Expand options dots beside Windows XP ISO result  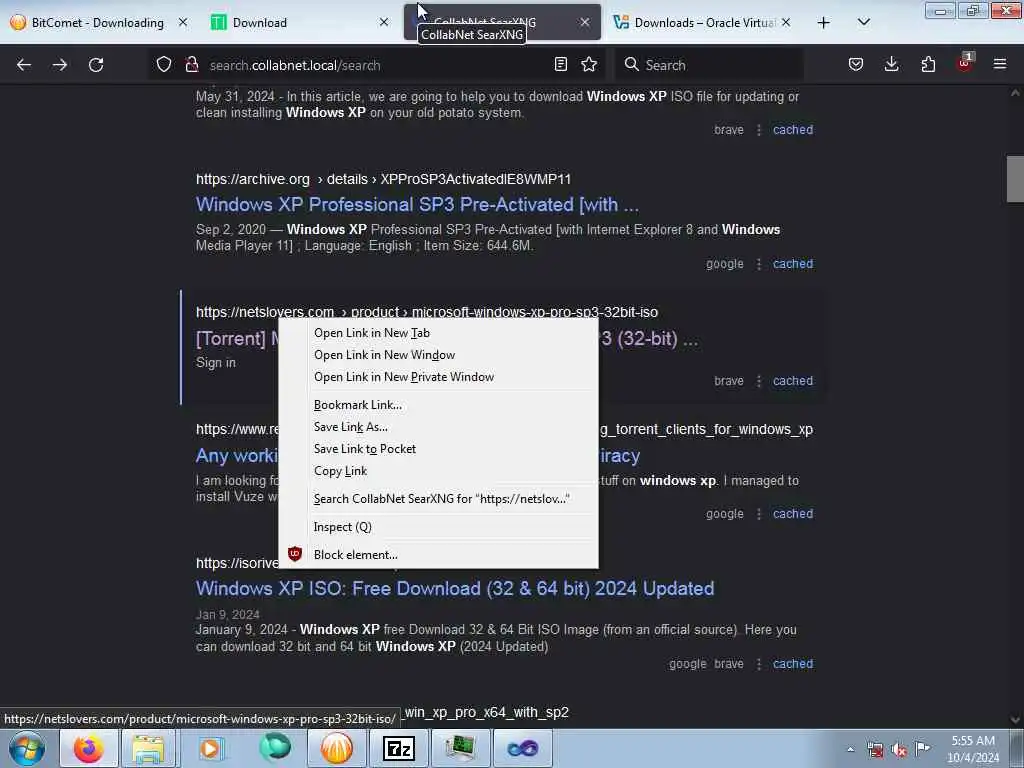click(758, 664)
